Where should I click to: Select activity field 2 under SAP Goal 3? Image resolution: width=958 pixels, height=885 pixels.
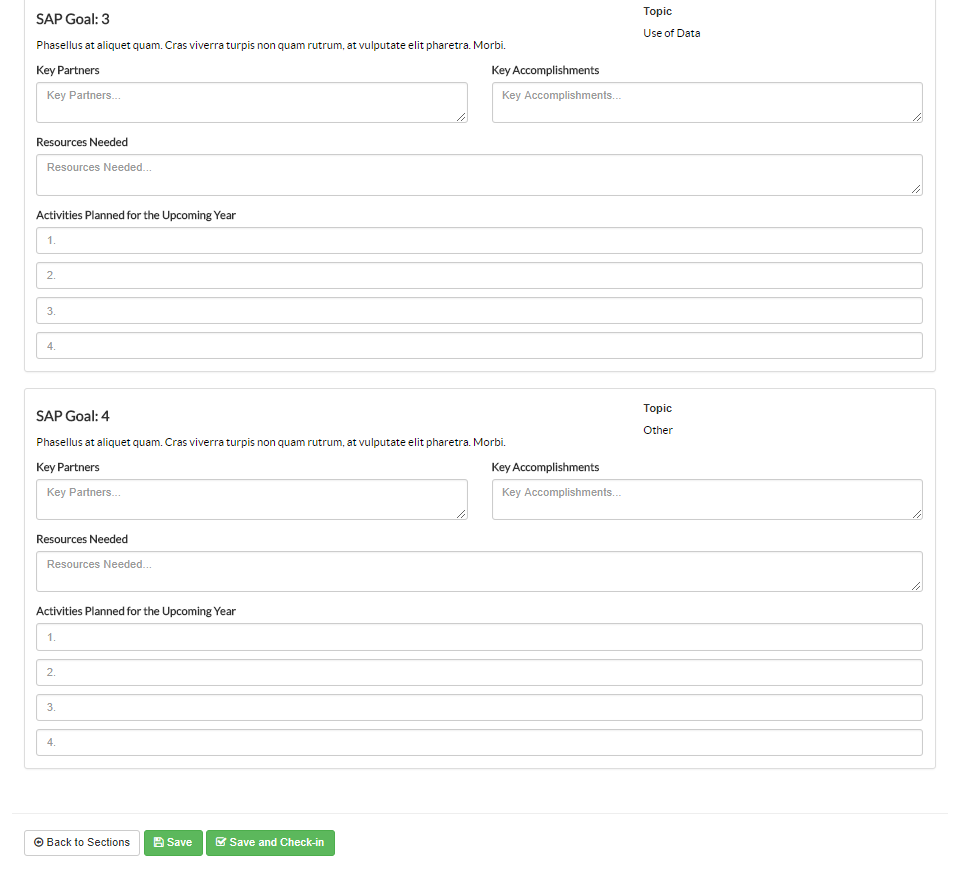(x=479, y=276)
